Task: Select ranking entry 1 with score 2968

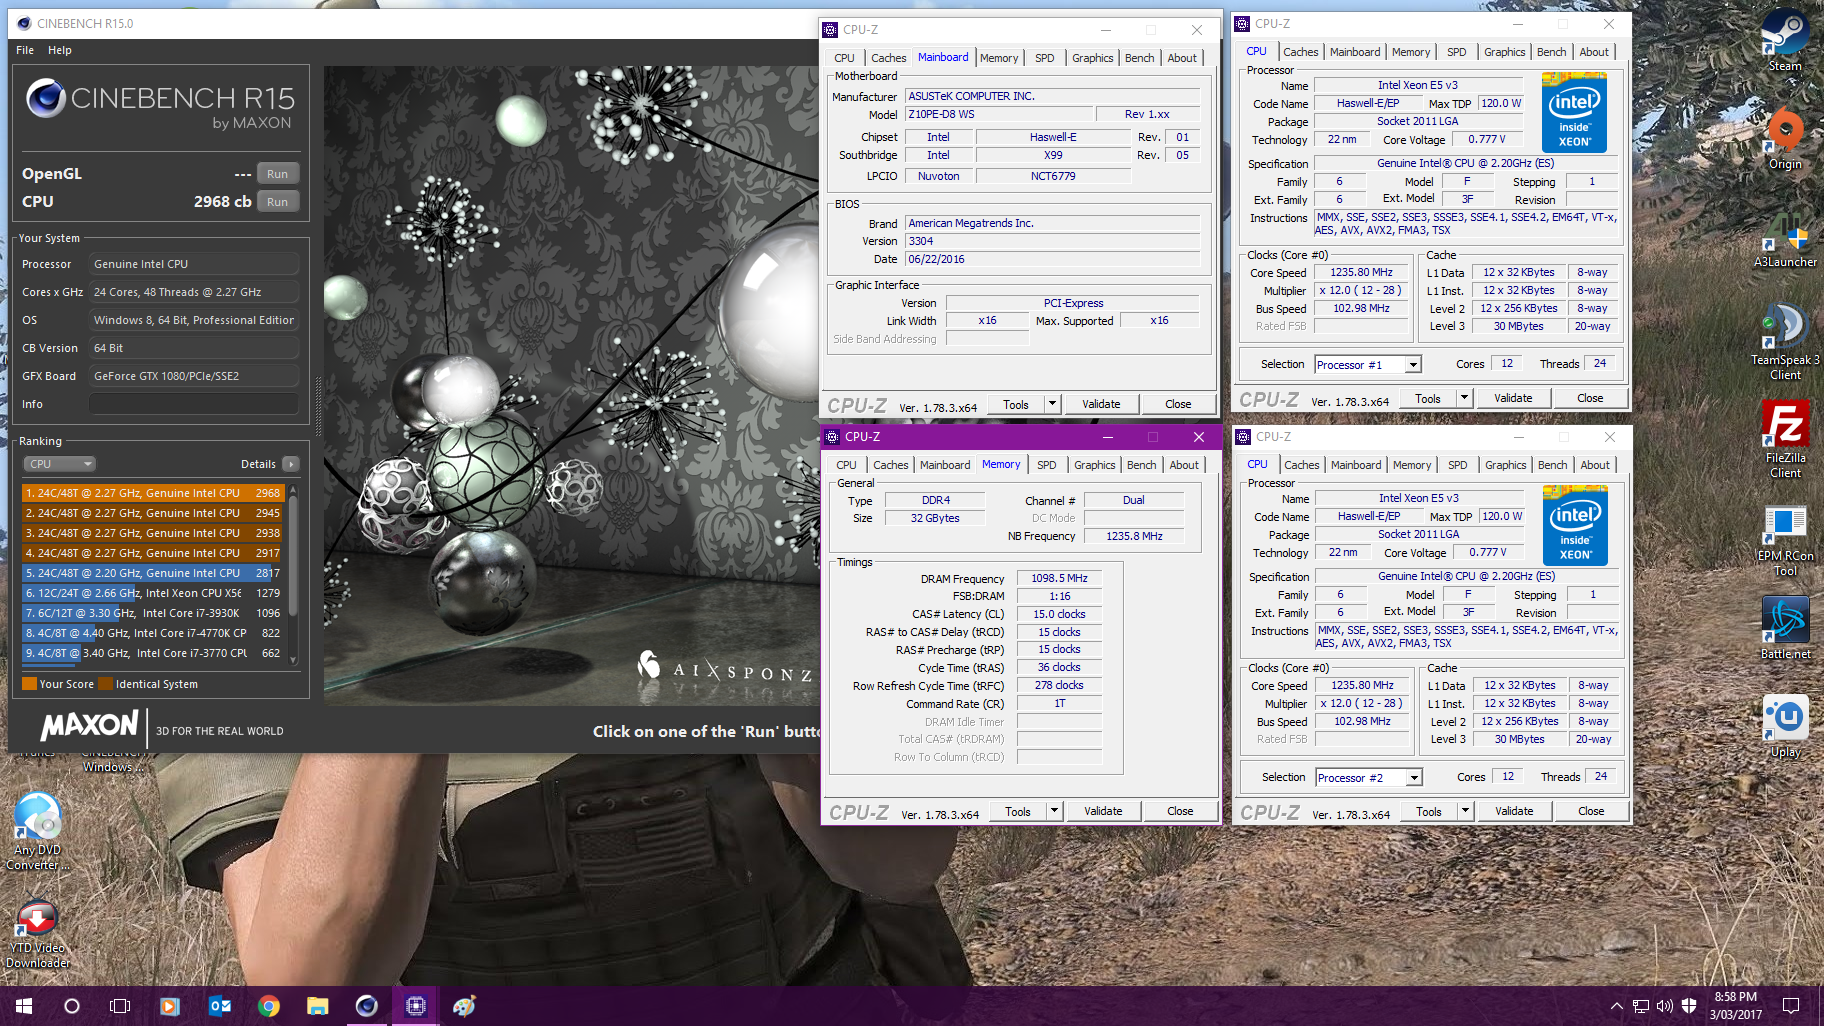Action: 153,493
